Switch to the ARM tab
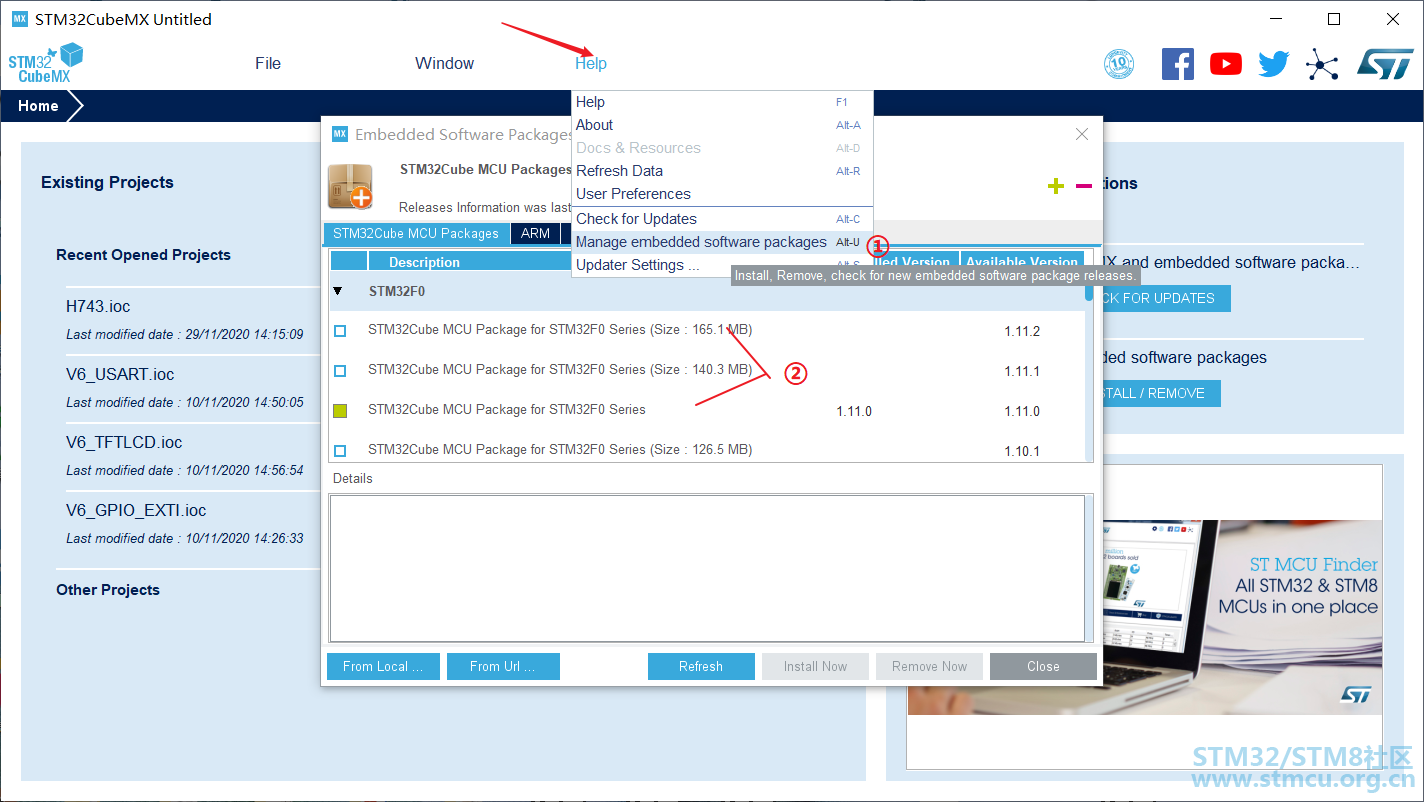Image resolution: width=1424 pixels, height=802 pixels. coord(536,233)
